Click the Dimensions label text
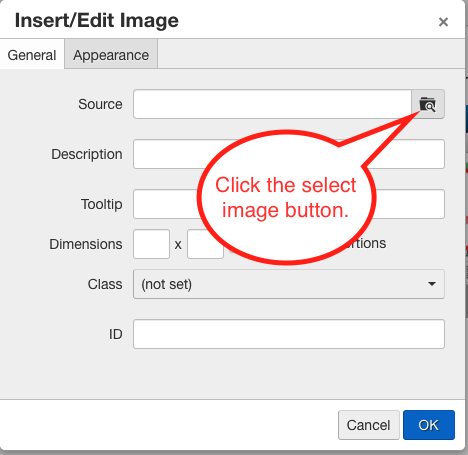The height and width of the screenshot is (455, 468). [86, 244]
